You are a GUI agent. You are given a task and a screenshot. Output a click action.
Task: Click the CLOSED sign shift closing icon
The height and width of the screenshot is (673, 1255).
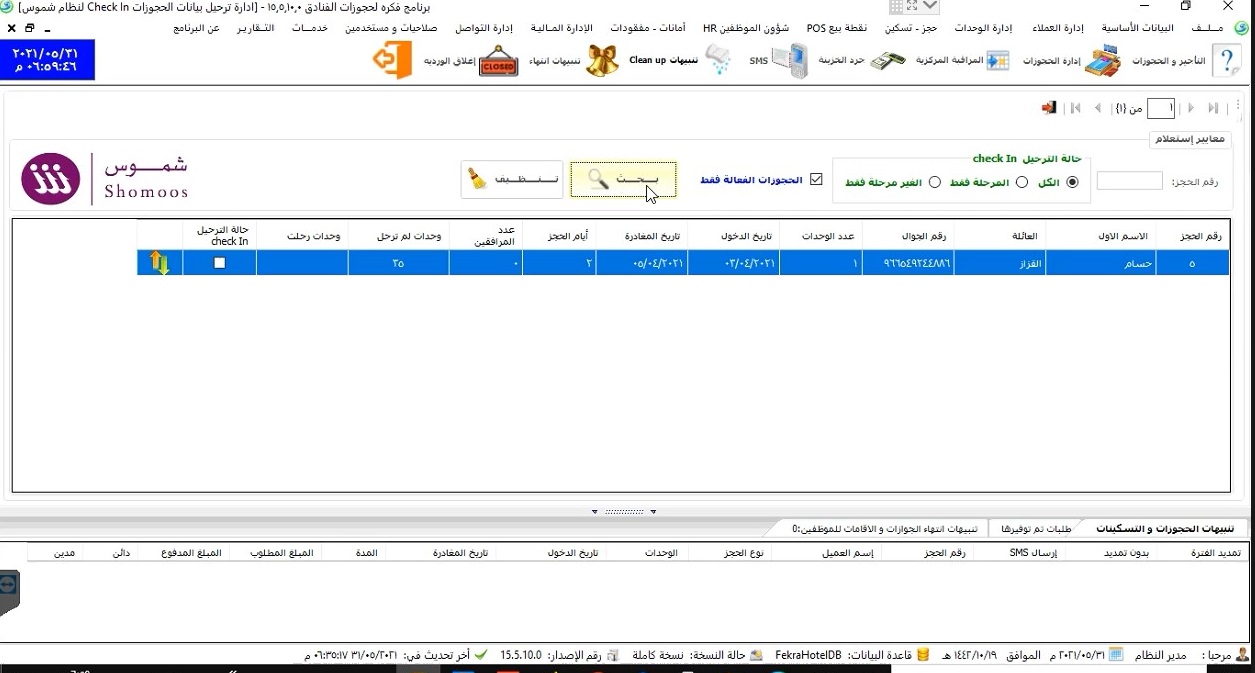[498, 61]
